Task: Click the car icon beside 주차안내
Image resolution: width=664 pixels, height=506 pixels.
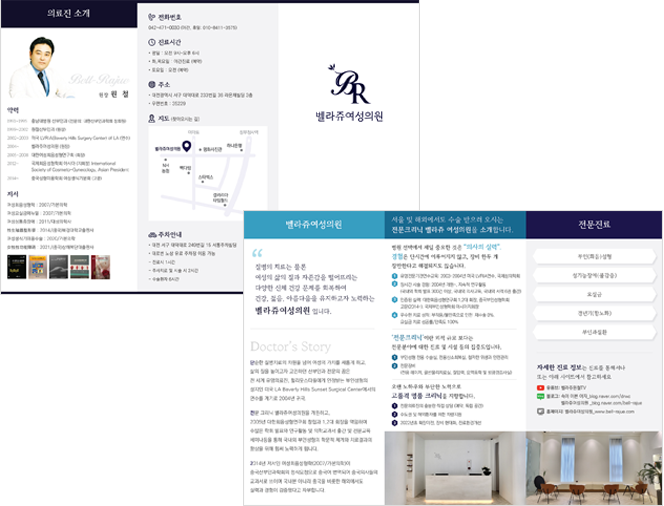Action: [x=152, y=235]
